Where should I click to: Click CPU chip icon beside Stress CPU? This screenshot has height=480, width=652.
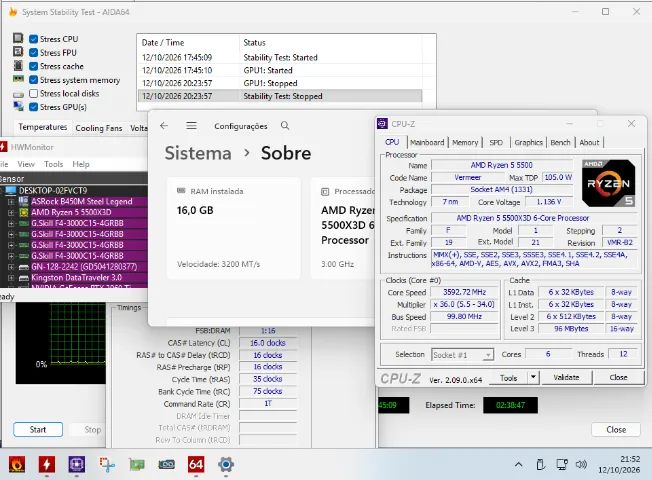(x=18, y=38)
